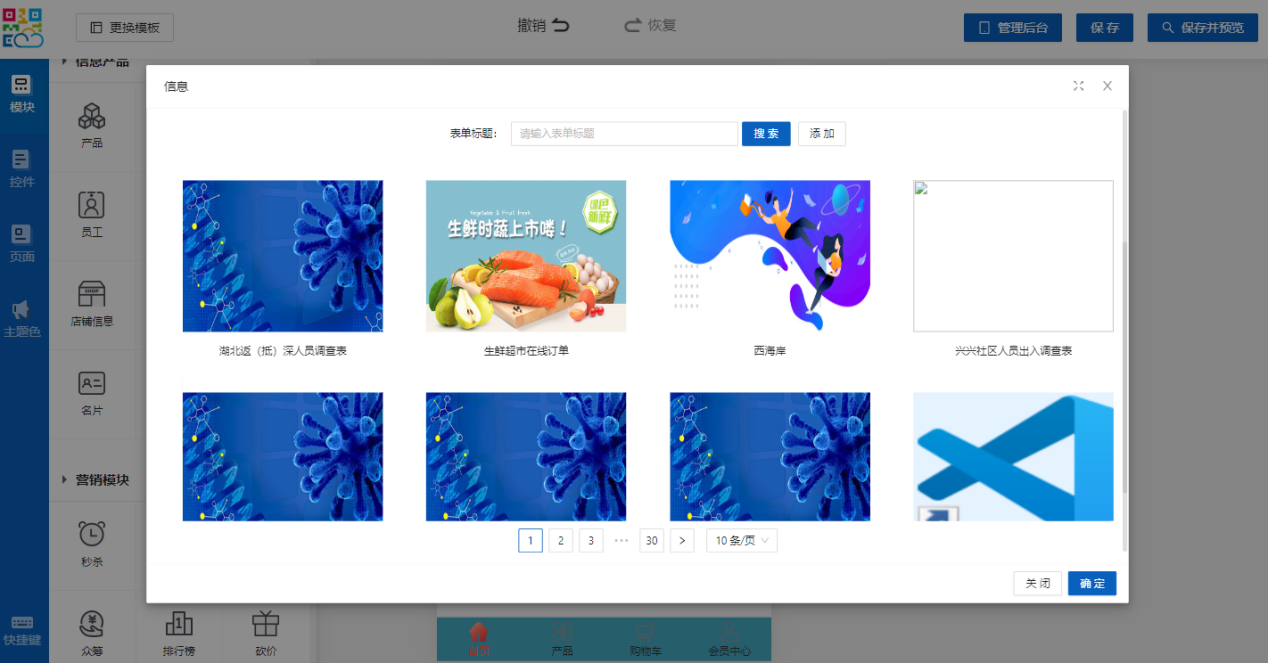Collapse the 营销模块 section
1268x663 pixels.
(64, 480)
